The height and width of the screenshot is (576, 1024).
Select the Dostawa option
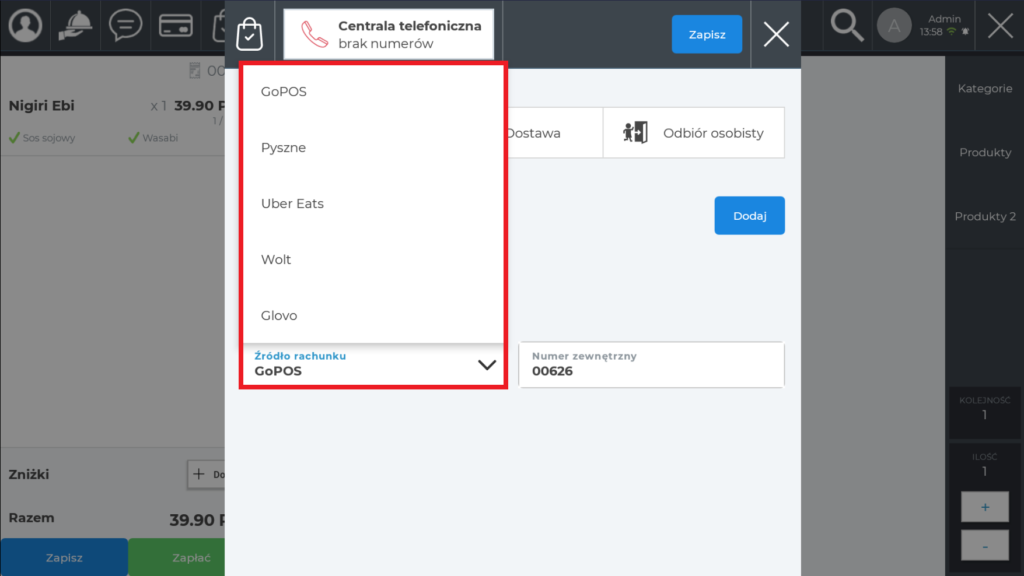554,133
